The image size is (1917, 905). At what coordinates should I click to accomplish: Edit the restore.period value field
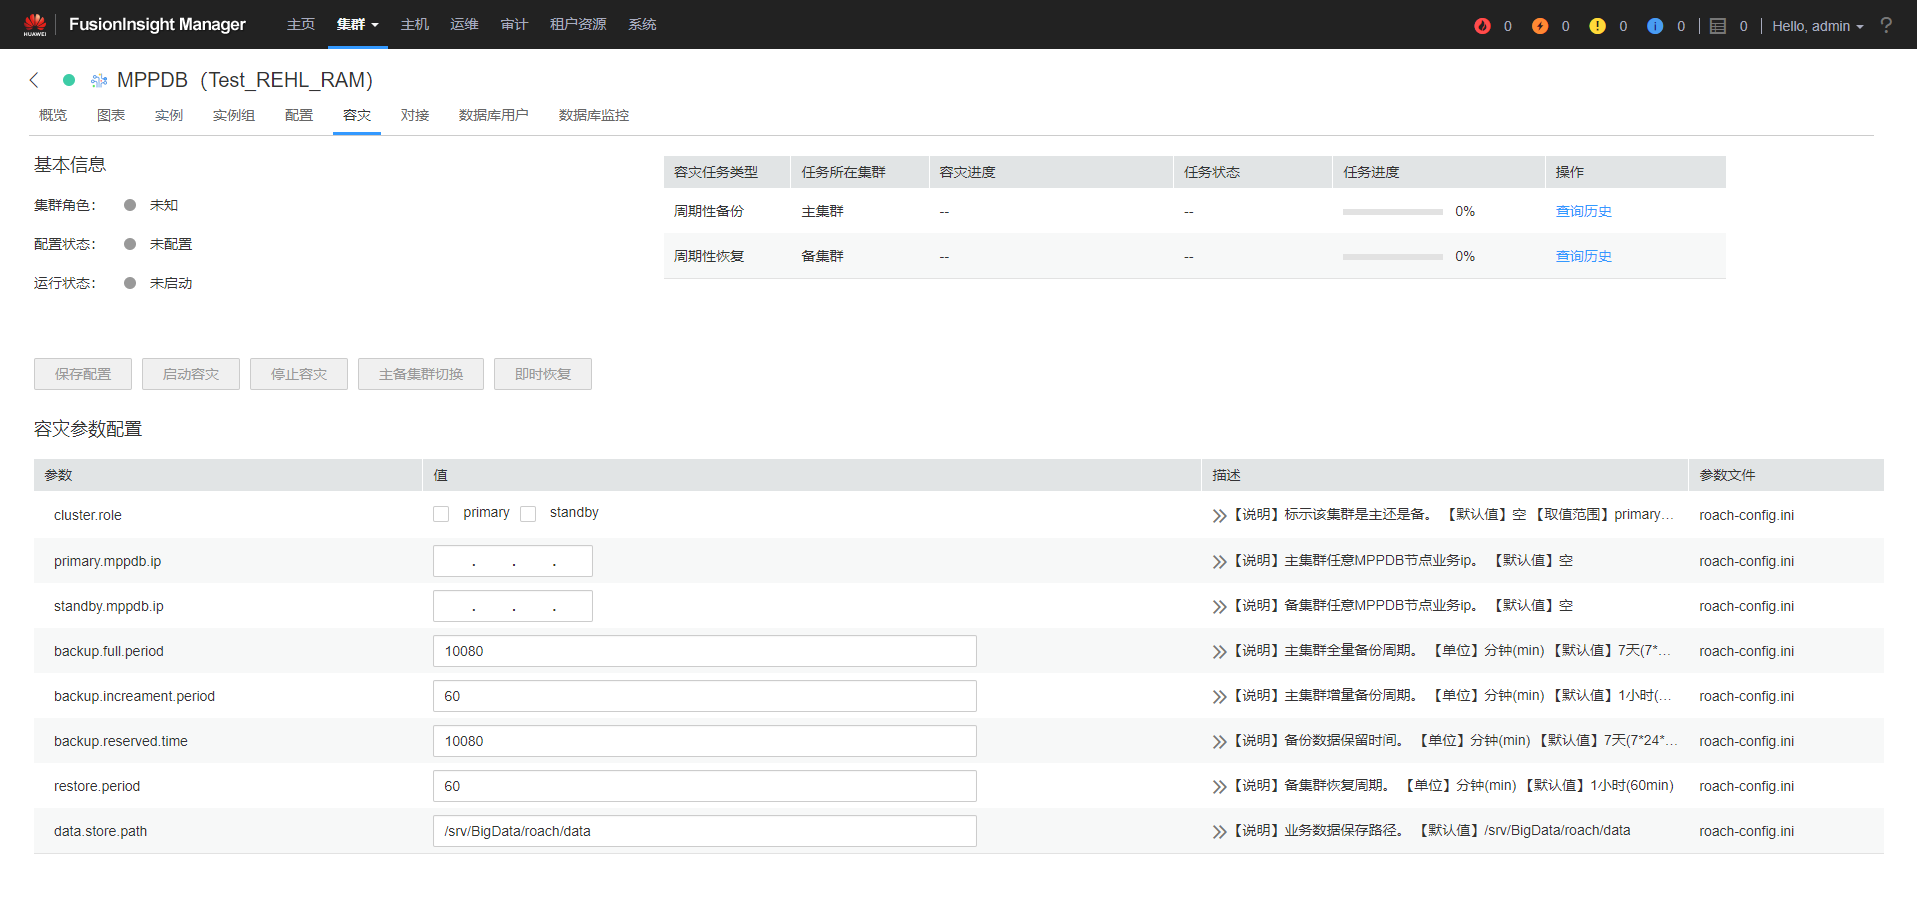pyautogui.click(x=705, y=786)
